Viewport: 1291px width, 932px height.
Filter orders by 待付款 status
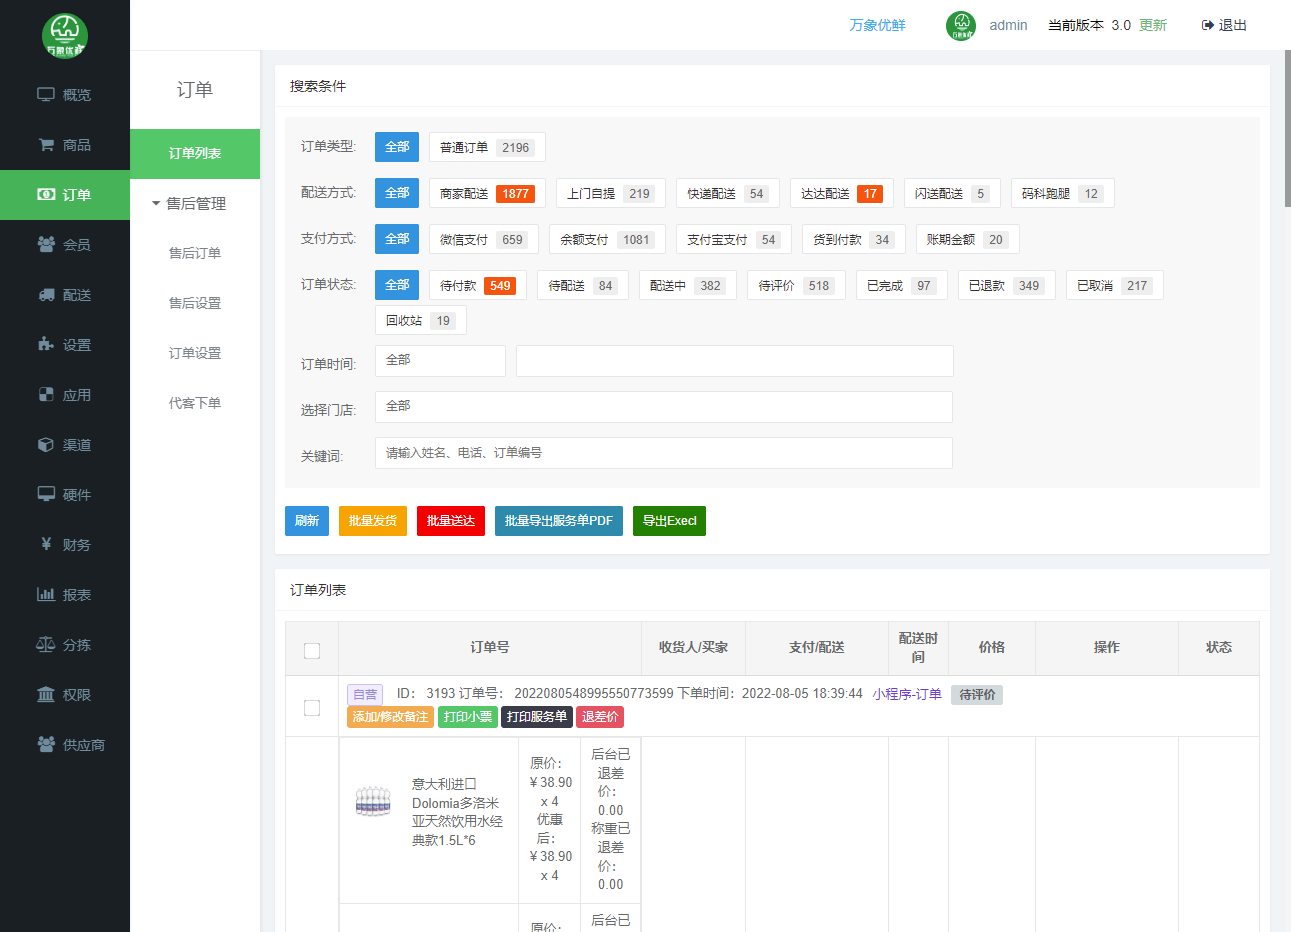coord(477,286)
